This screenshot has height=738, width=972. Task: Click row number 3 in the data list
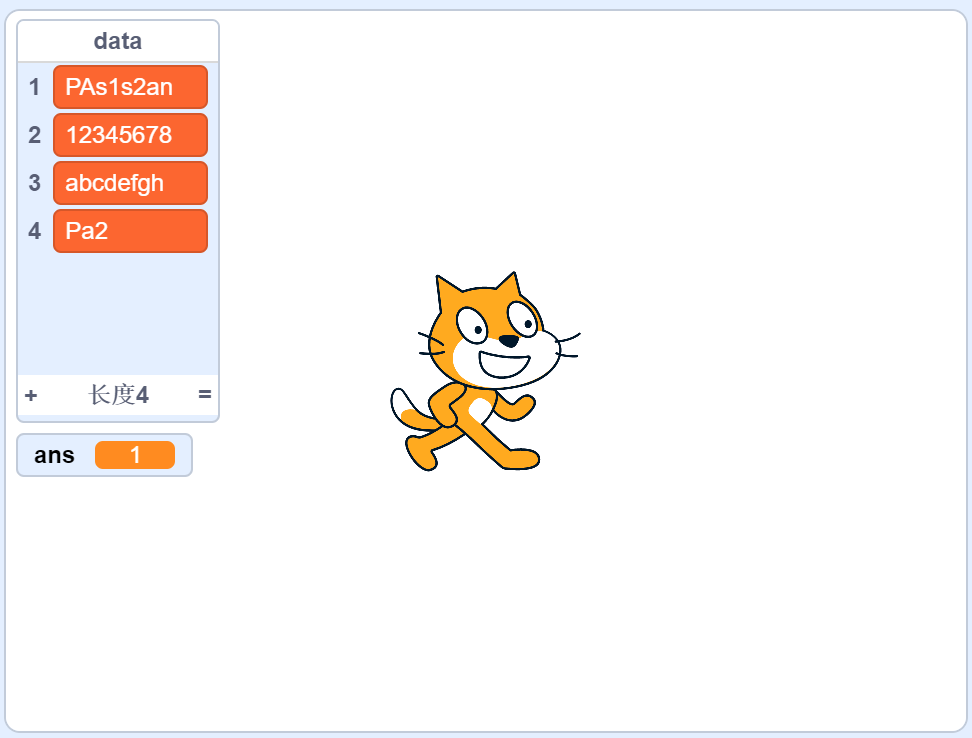point(35,183)
